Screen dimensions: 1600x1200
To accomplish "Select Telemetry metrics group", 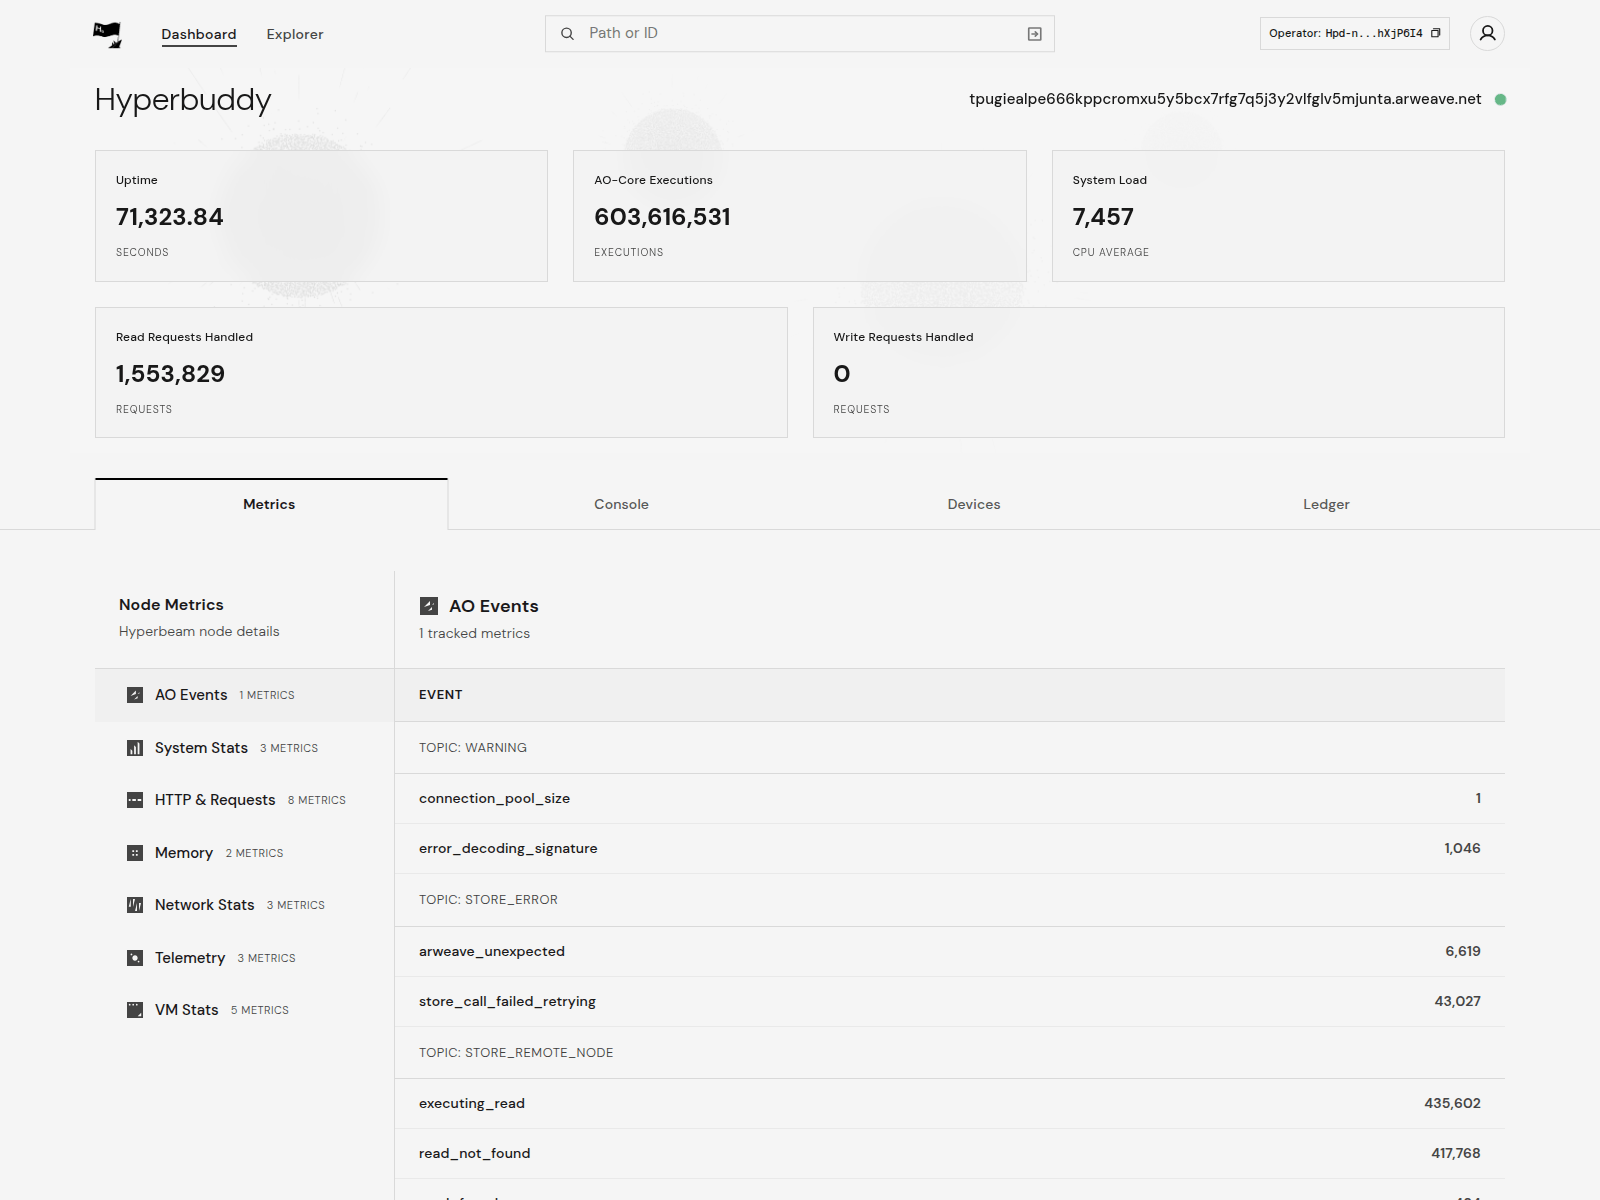I will [x=245, y=958].
